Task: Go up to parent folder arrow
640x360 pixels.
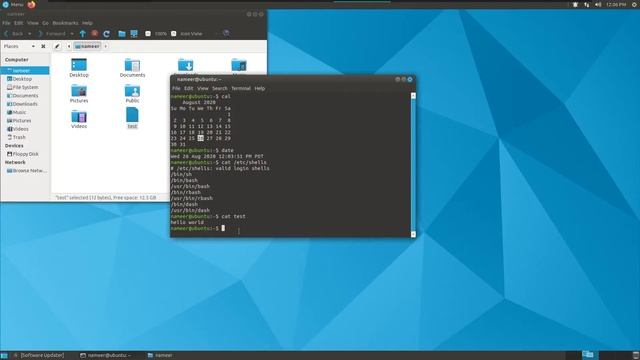Action: pyautogui.click(x=83, y=33)
